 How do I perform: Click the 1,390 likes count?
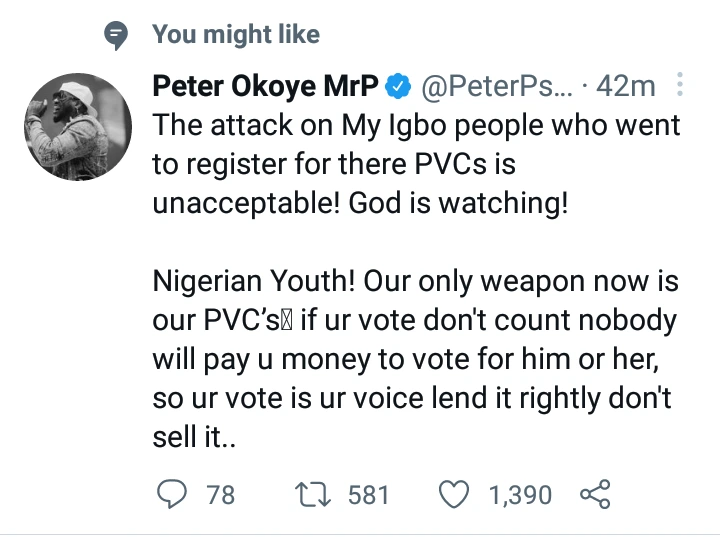519,494
